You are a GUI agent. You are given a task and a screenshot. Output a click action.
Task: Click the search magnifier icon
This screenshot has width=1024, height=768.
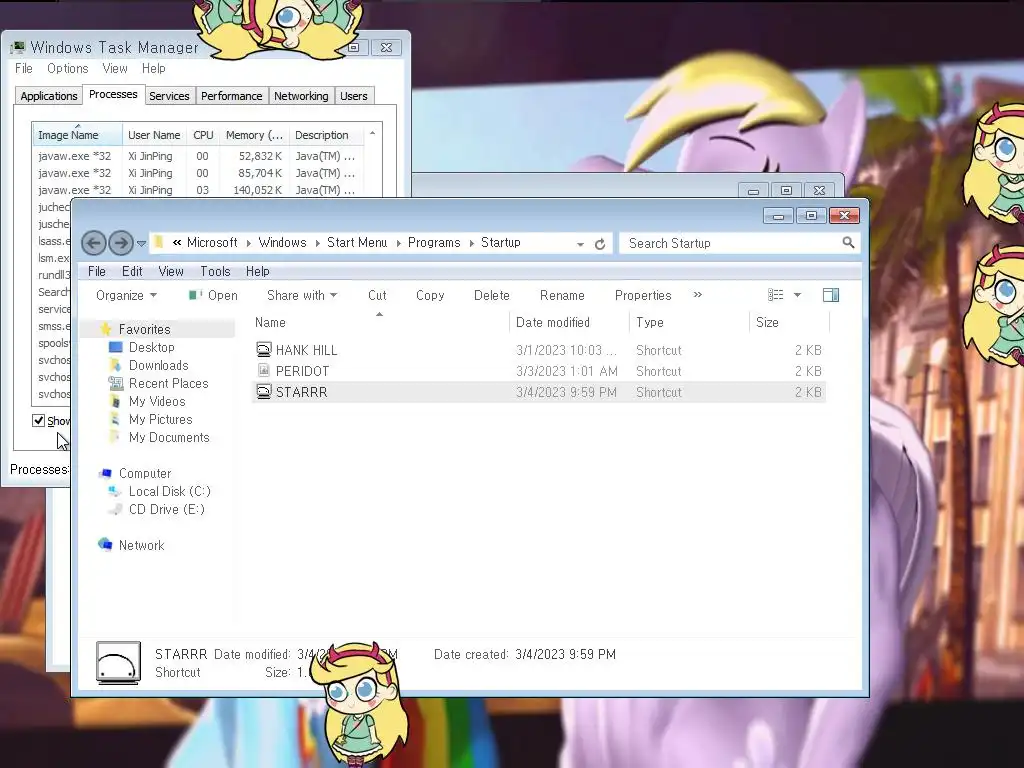(848, 243)
